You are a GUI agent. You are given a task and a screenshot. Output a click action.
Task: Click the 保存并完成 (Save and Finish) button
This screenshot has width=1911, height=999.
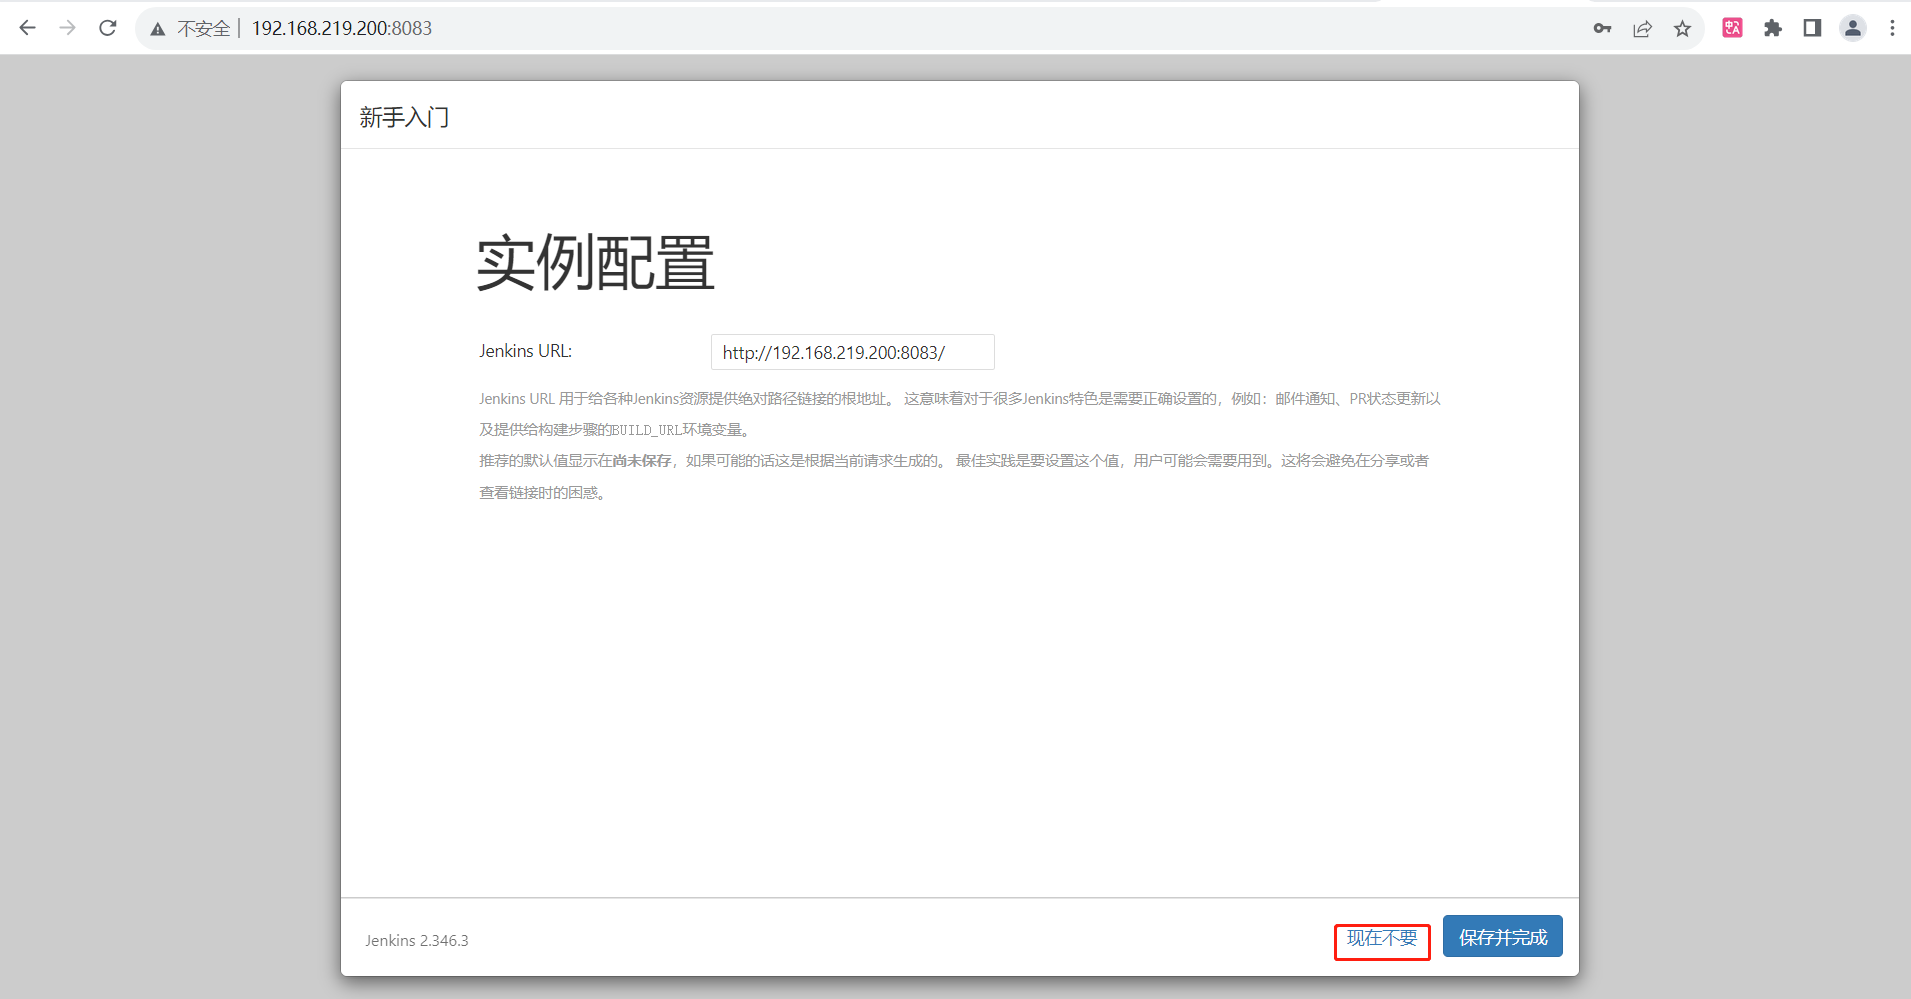(1502, 937)
